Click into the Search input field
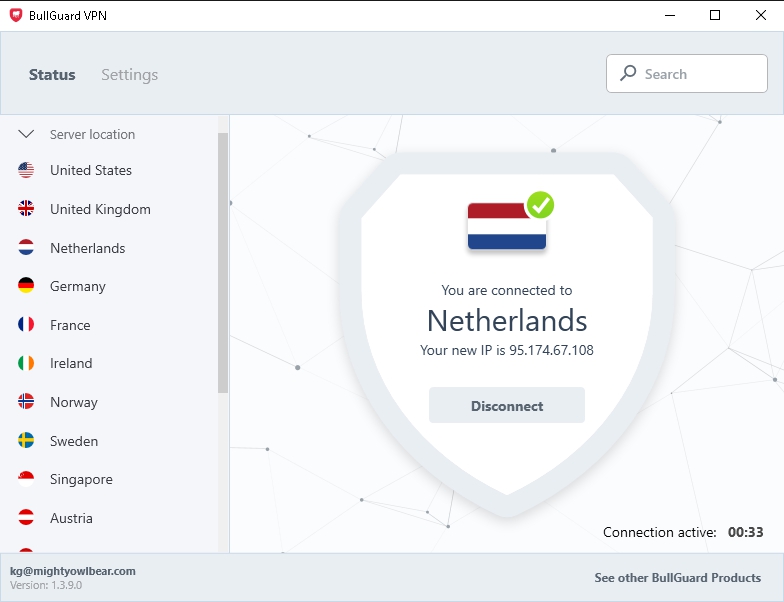784x602 pixels. pyautogui.click(x=700, y=74)
